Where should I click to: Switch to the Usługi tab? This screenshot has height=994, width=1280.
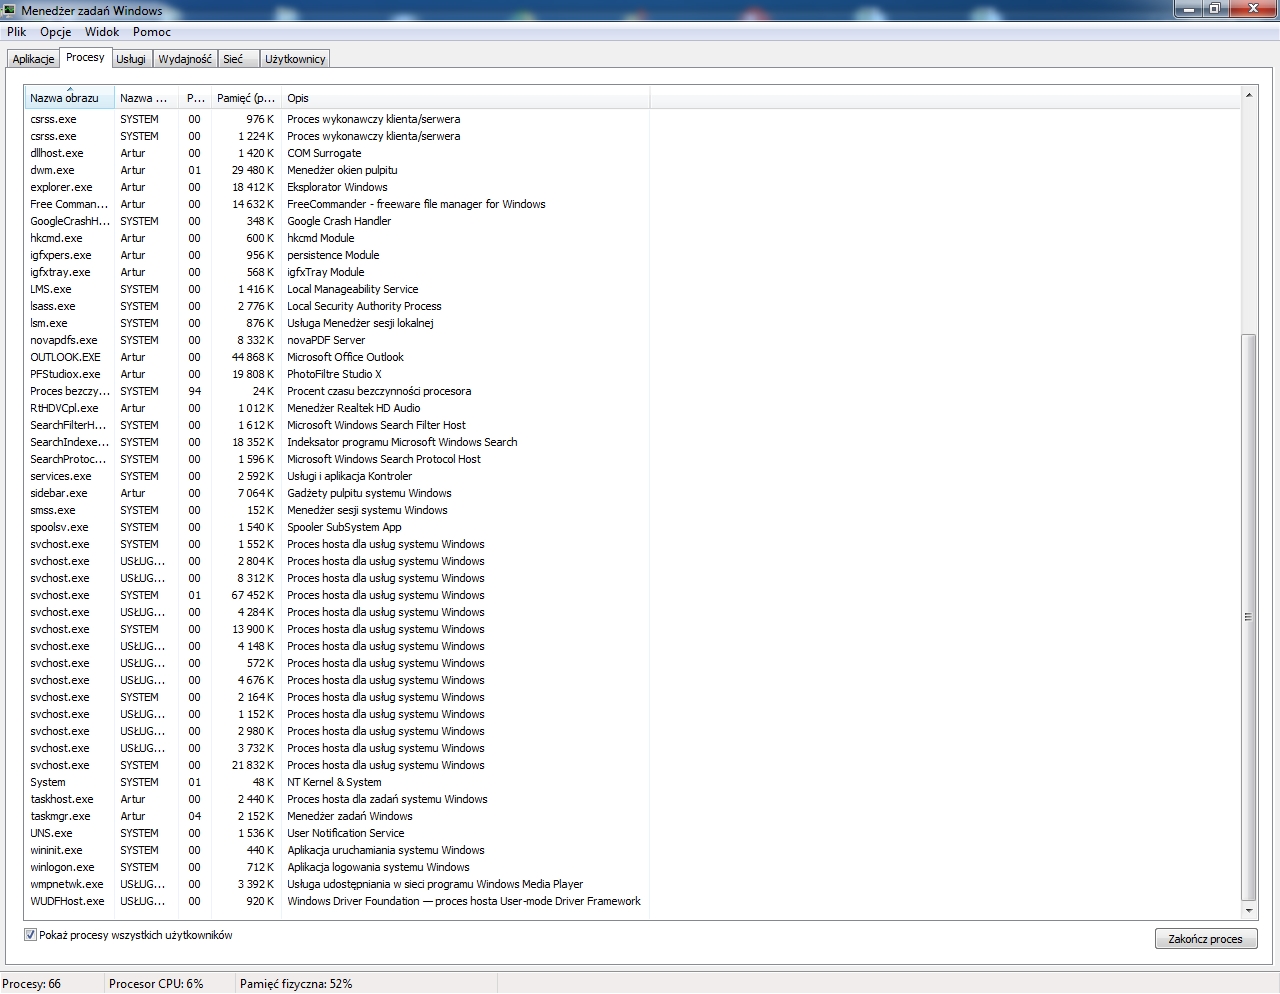point(131,59)
